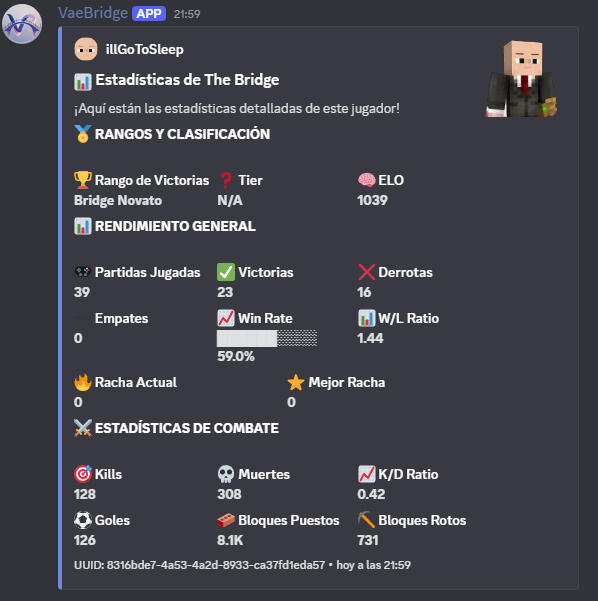Image resolution: width=598 pixels, height=601 pixels.
Task: Open the Minecraft skin thumbnail image
Action: tap(521, 79)
